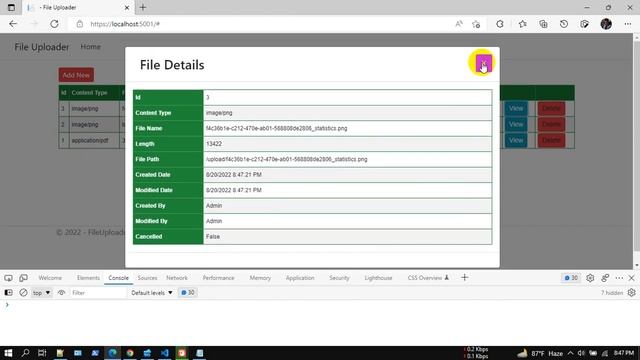Toggle DevTools inspect element picker

(x=8, y=278)
